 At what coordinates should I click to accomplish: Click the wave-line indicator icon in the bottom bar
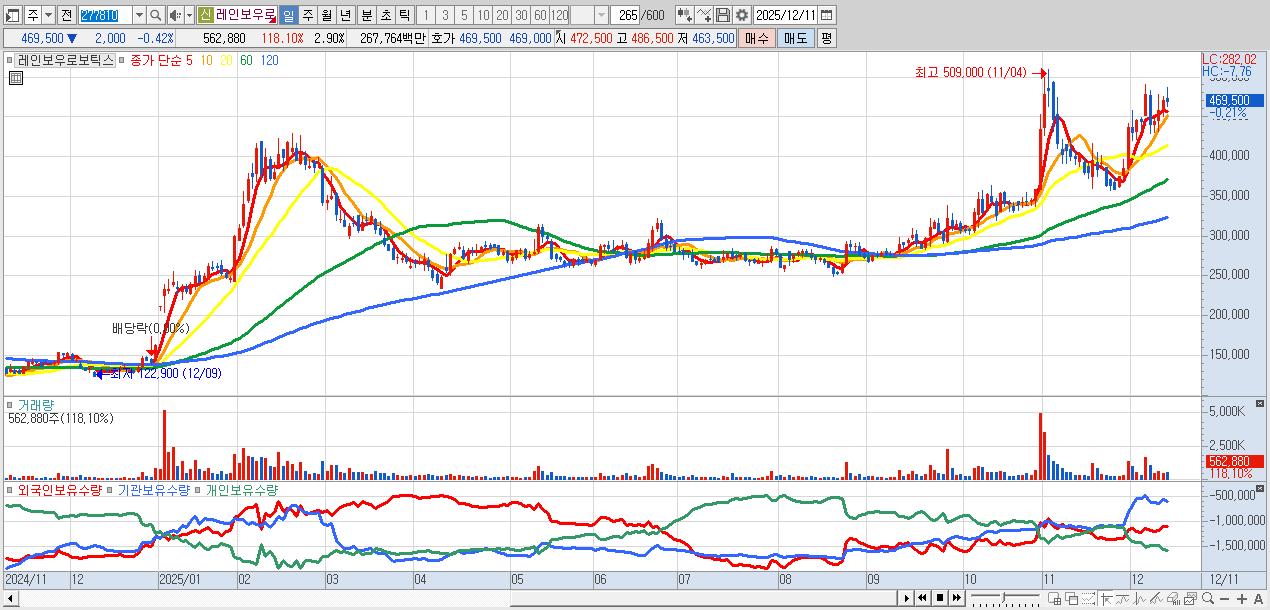click(1122, 598)
